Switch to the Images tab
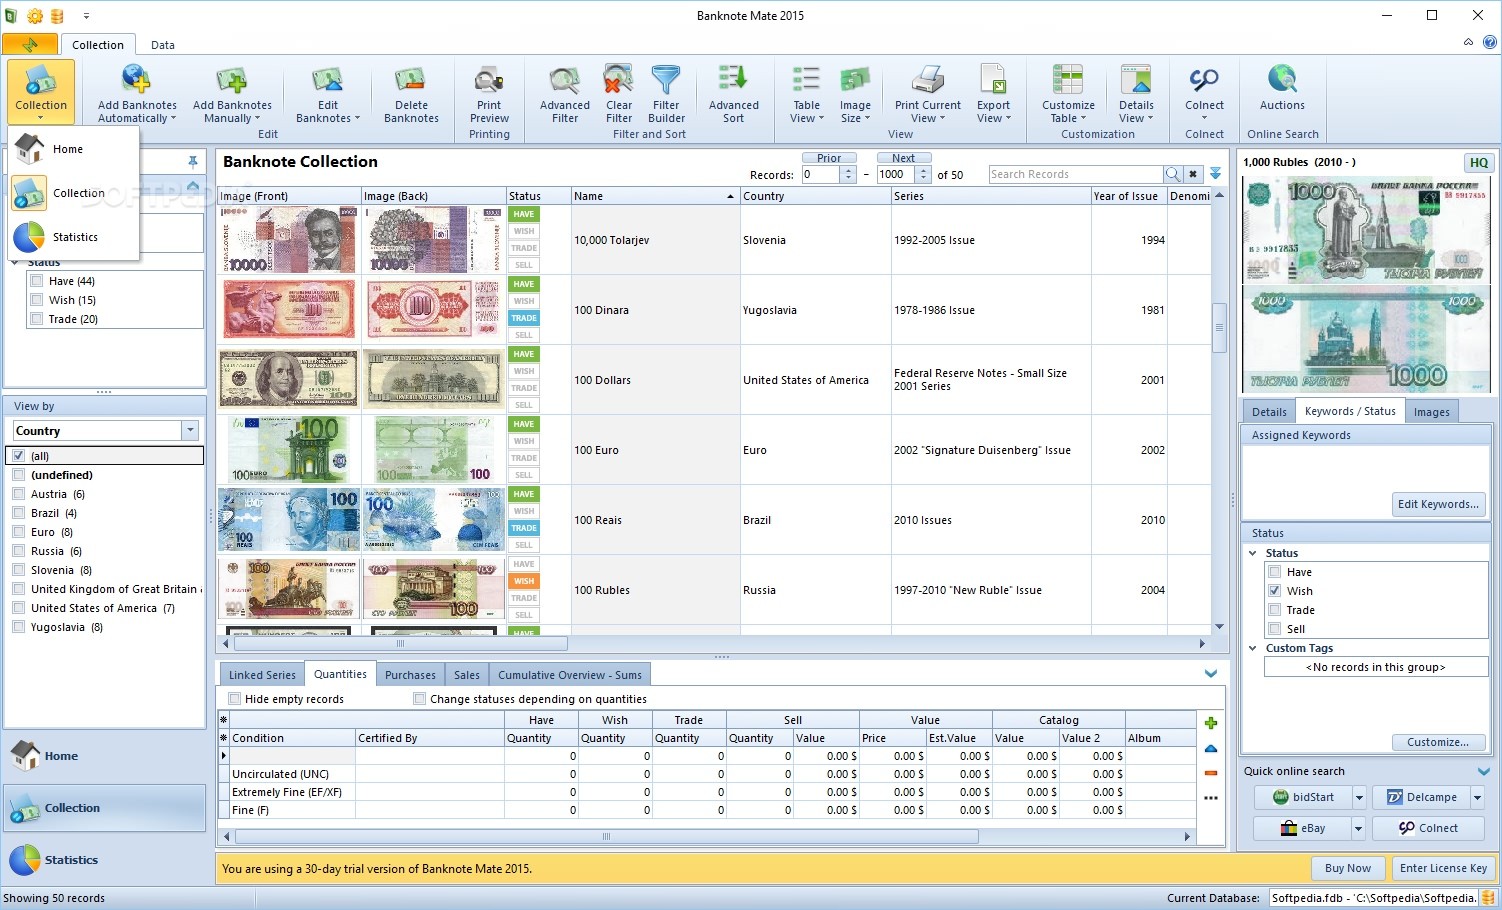The width and height of the screenshot is (1502, 910). [1431, 412]
